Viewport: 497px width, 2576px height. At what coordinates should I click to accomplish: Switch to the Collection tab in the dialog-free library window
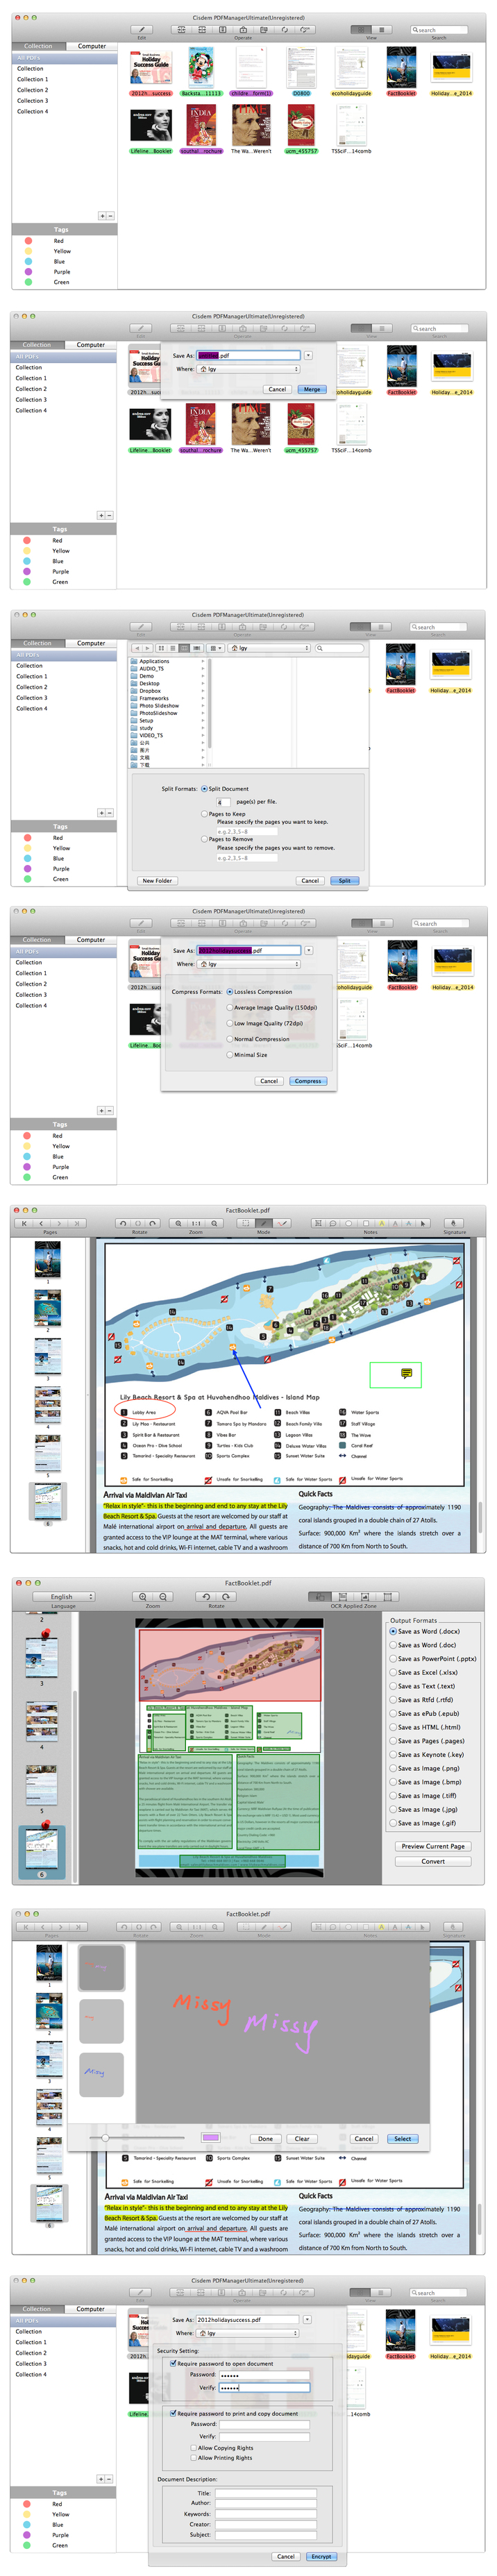click(x=38, y=46)
